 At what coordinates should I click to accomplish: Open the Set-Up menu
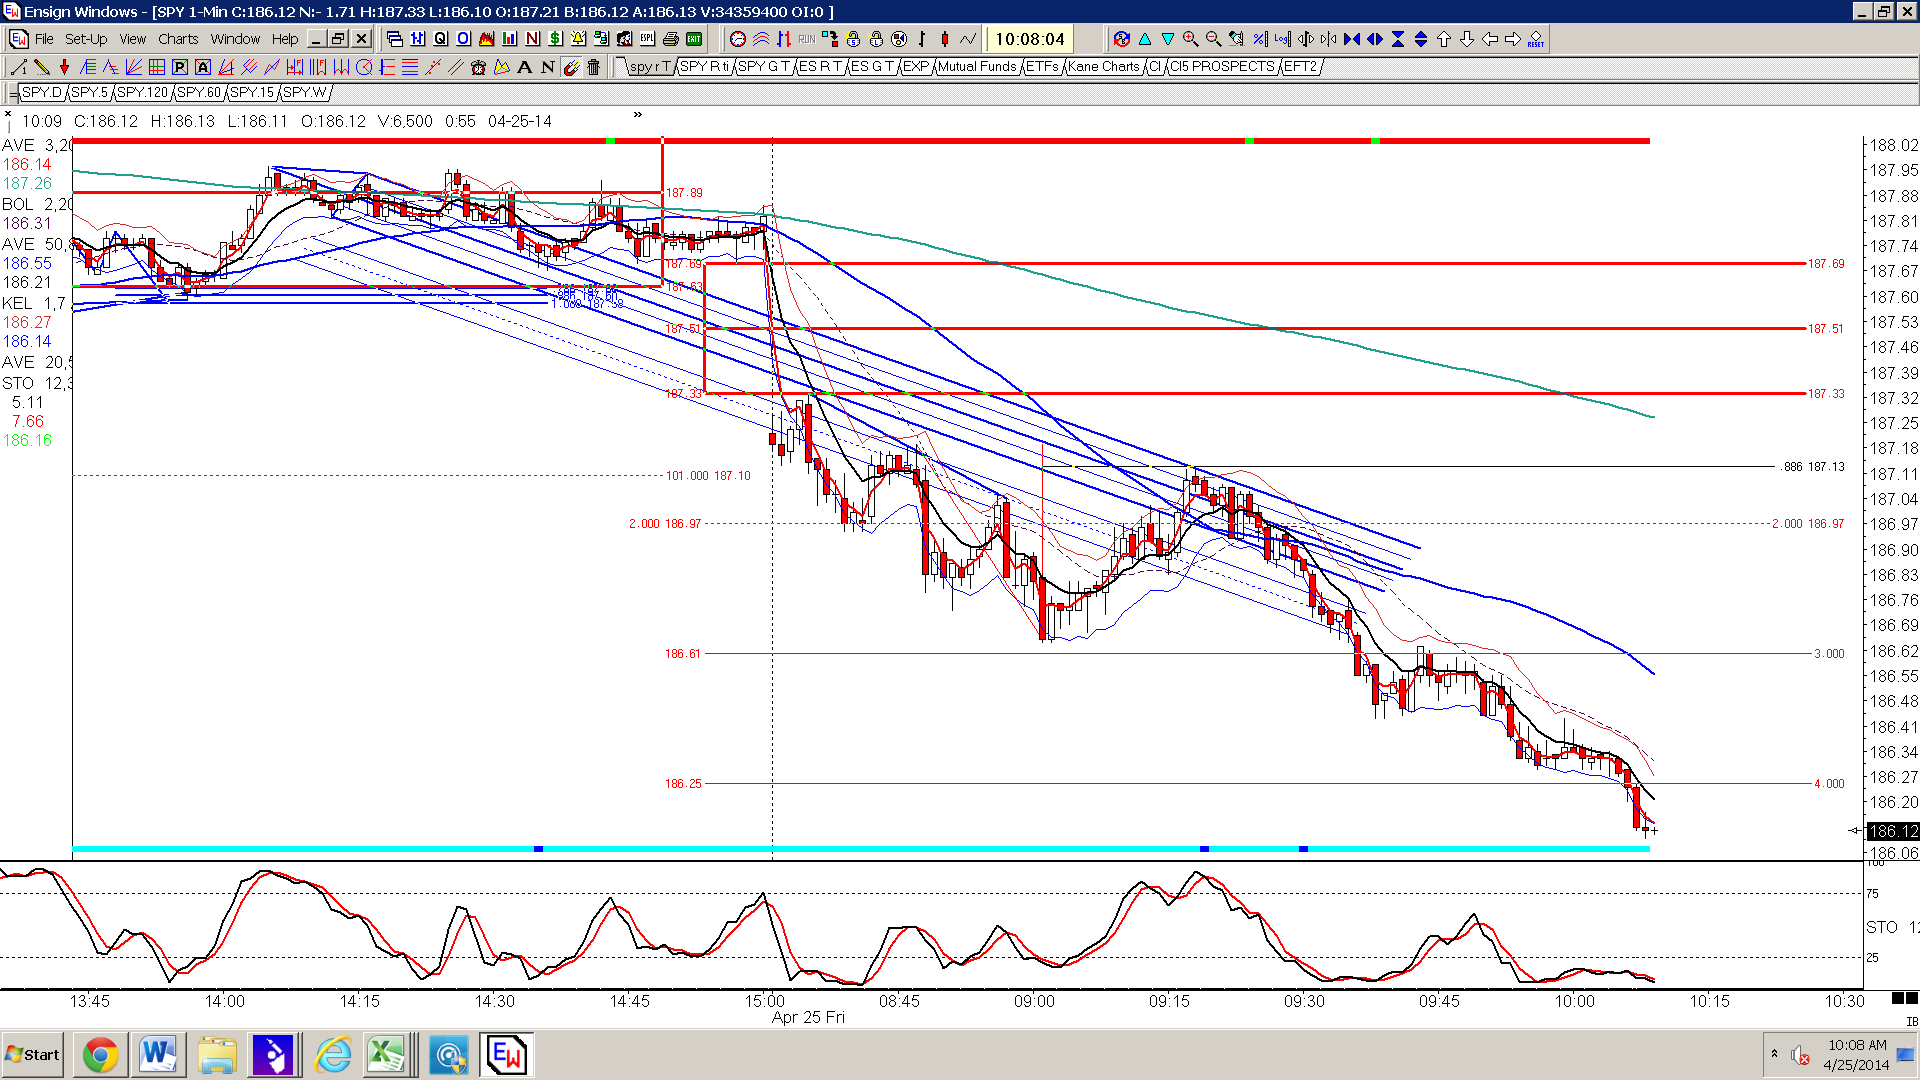point(86,39)
